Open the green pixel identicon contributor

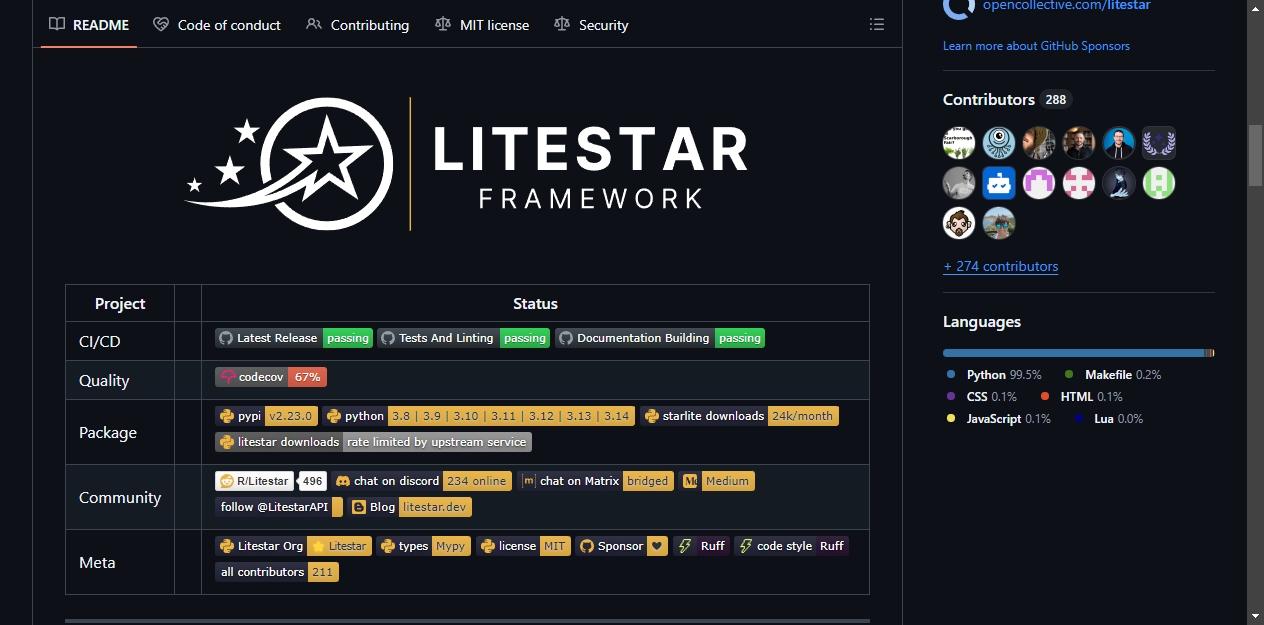tap(1159, 183)
